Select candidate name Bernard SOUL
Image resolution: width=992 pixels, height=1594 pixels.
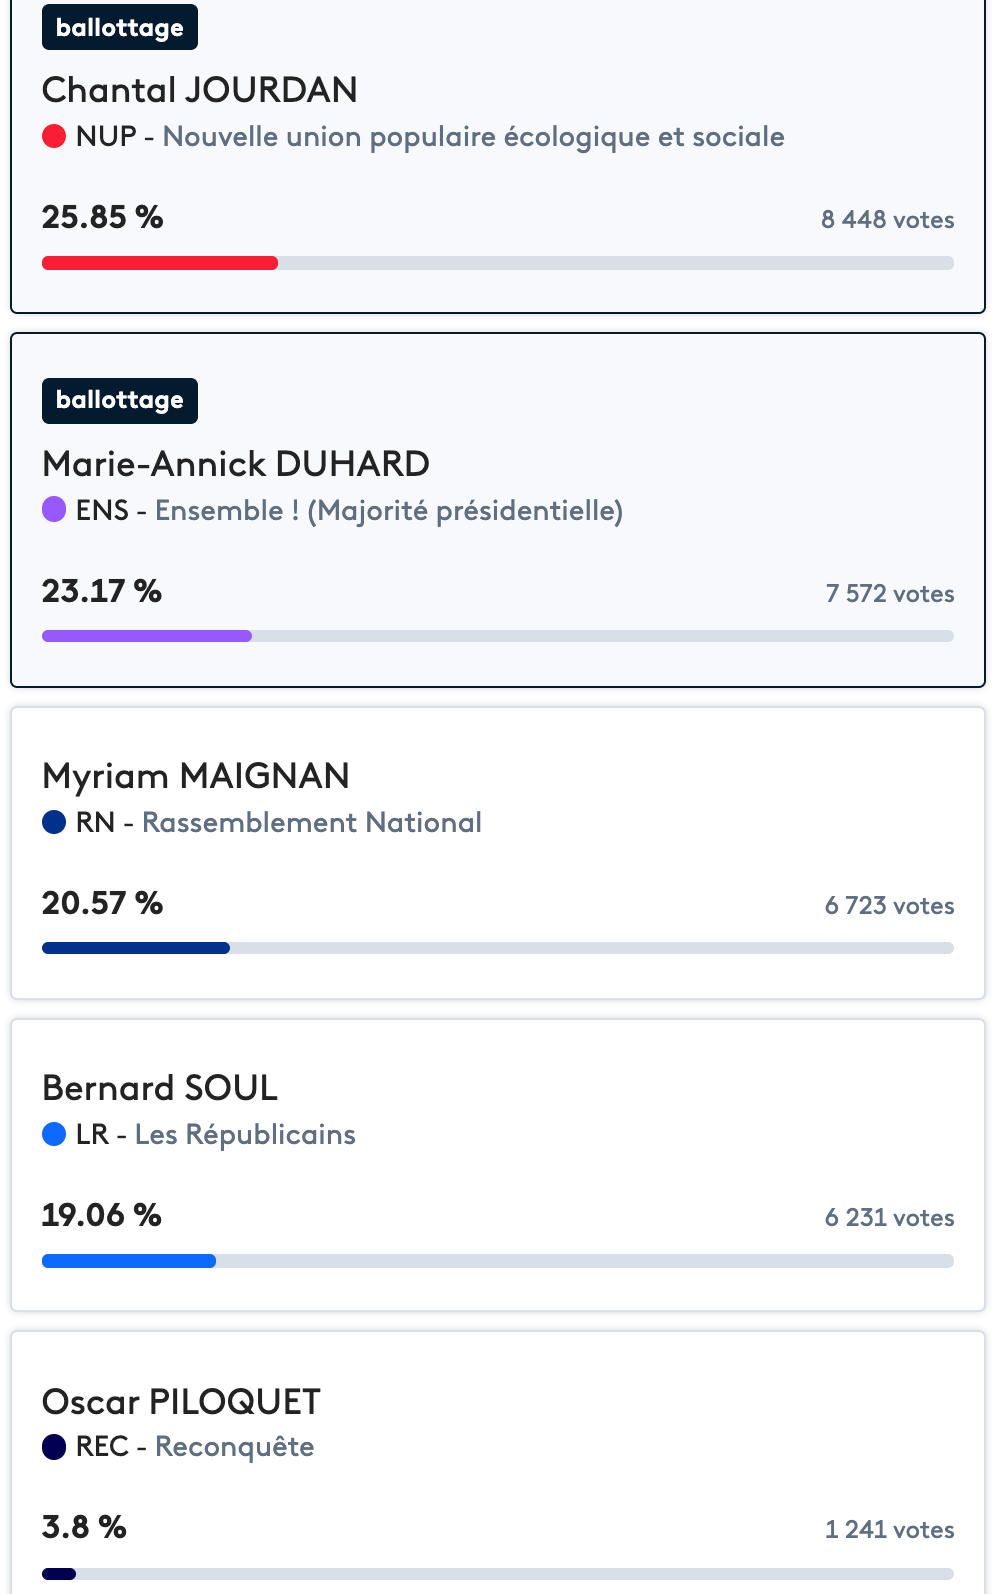[x=160, y=1088]
